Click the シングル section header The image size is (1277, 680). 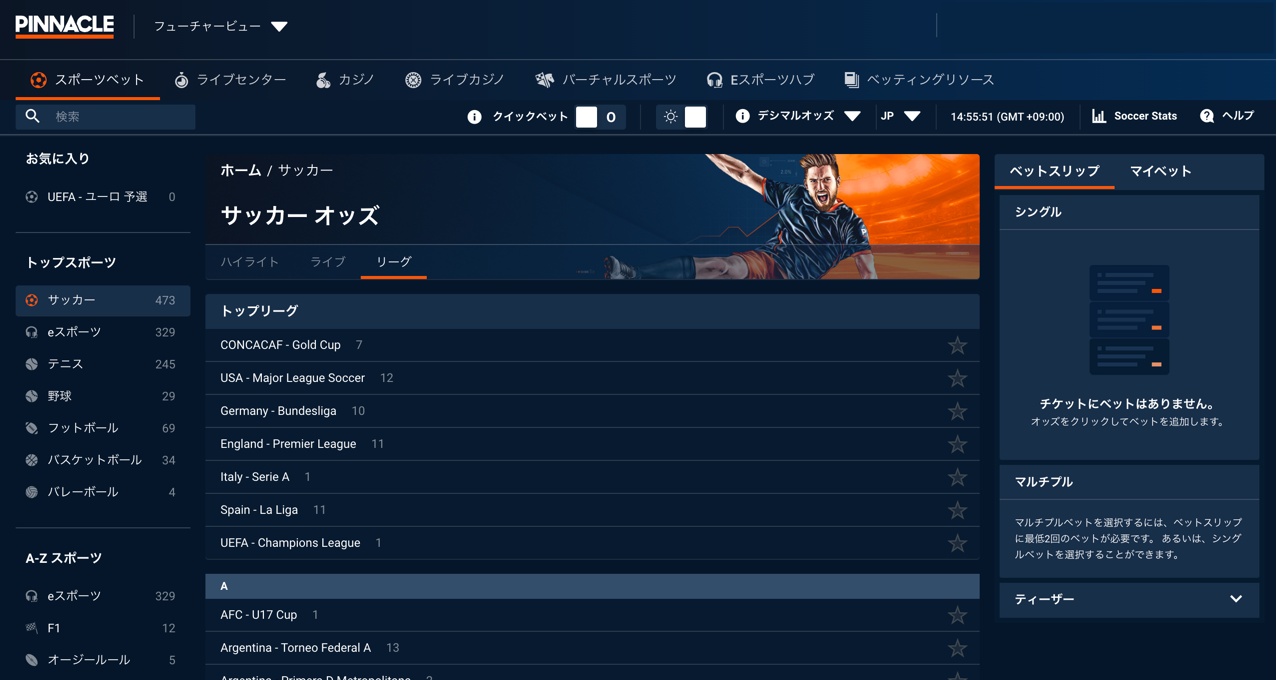pos(1129,212)
